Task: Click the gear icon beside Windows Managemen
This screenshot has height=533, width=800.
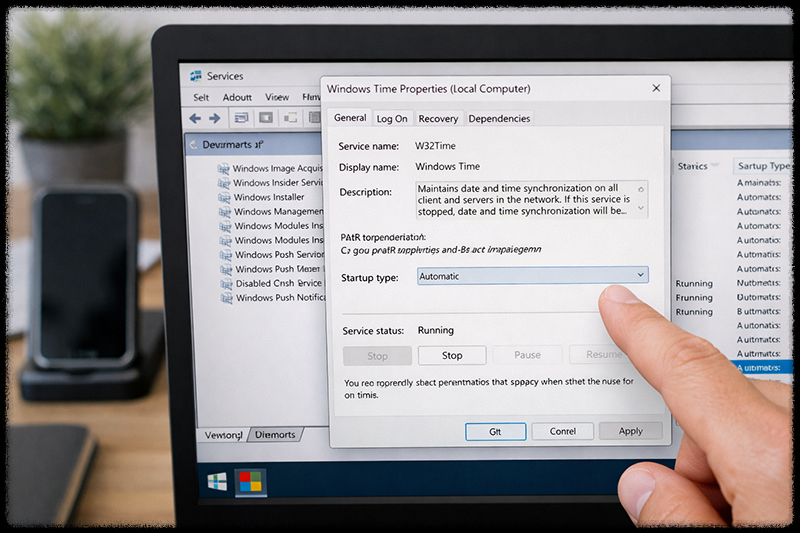Action: click(x=225, y=212)
